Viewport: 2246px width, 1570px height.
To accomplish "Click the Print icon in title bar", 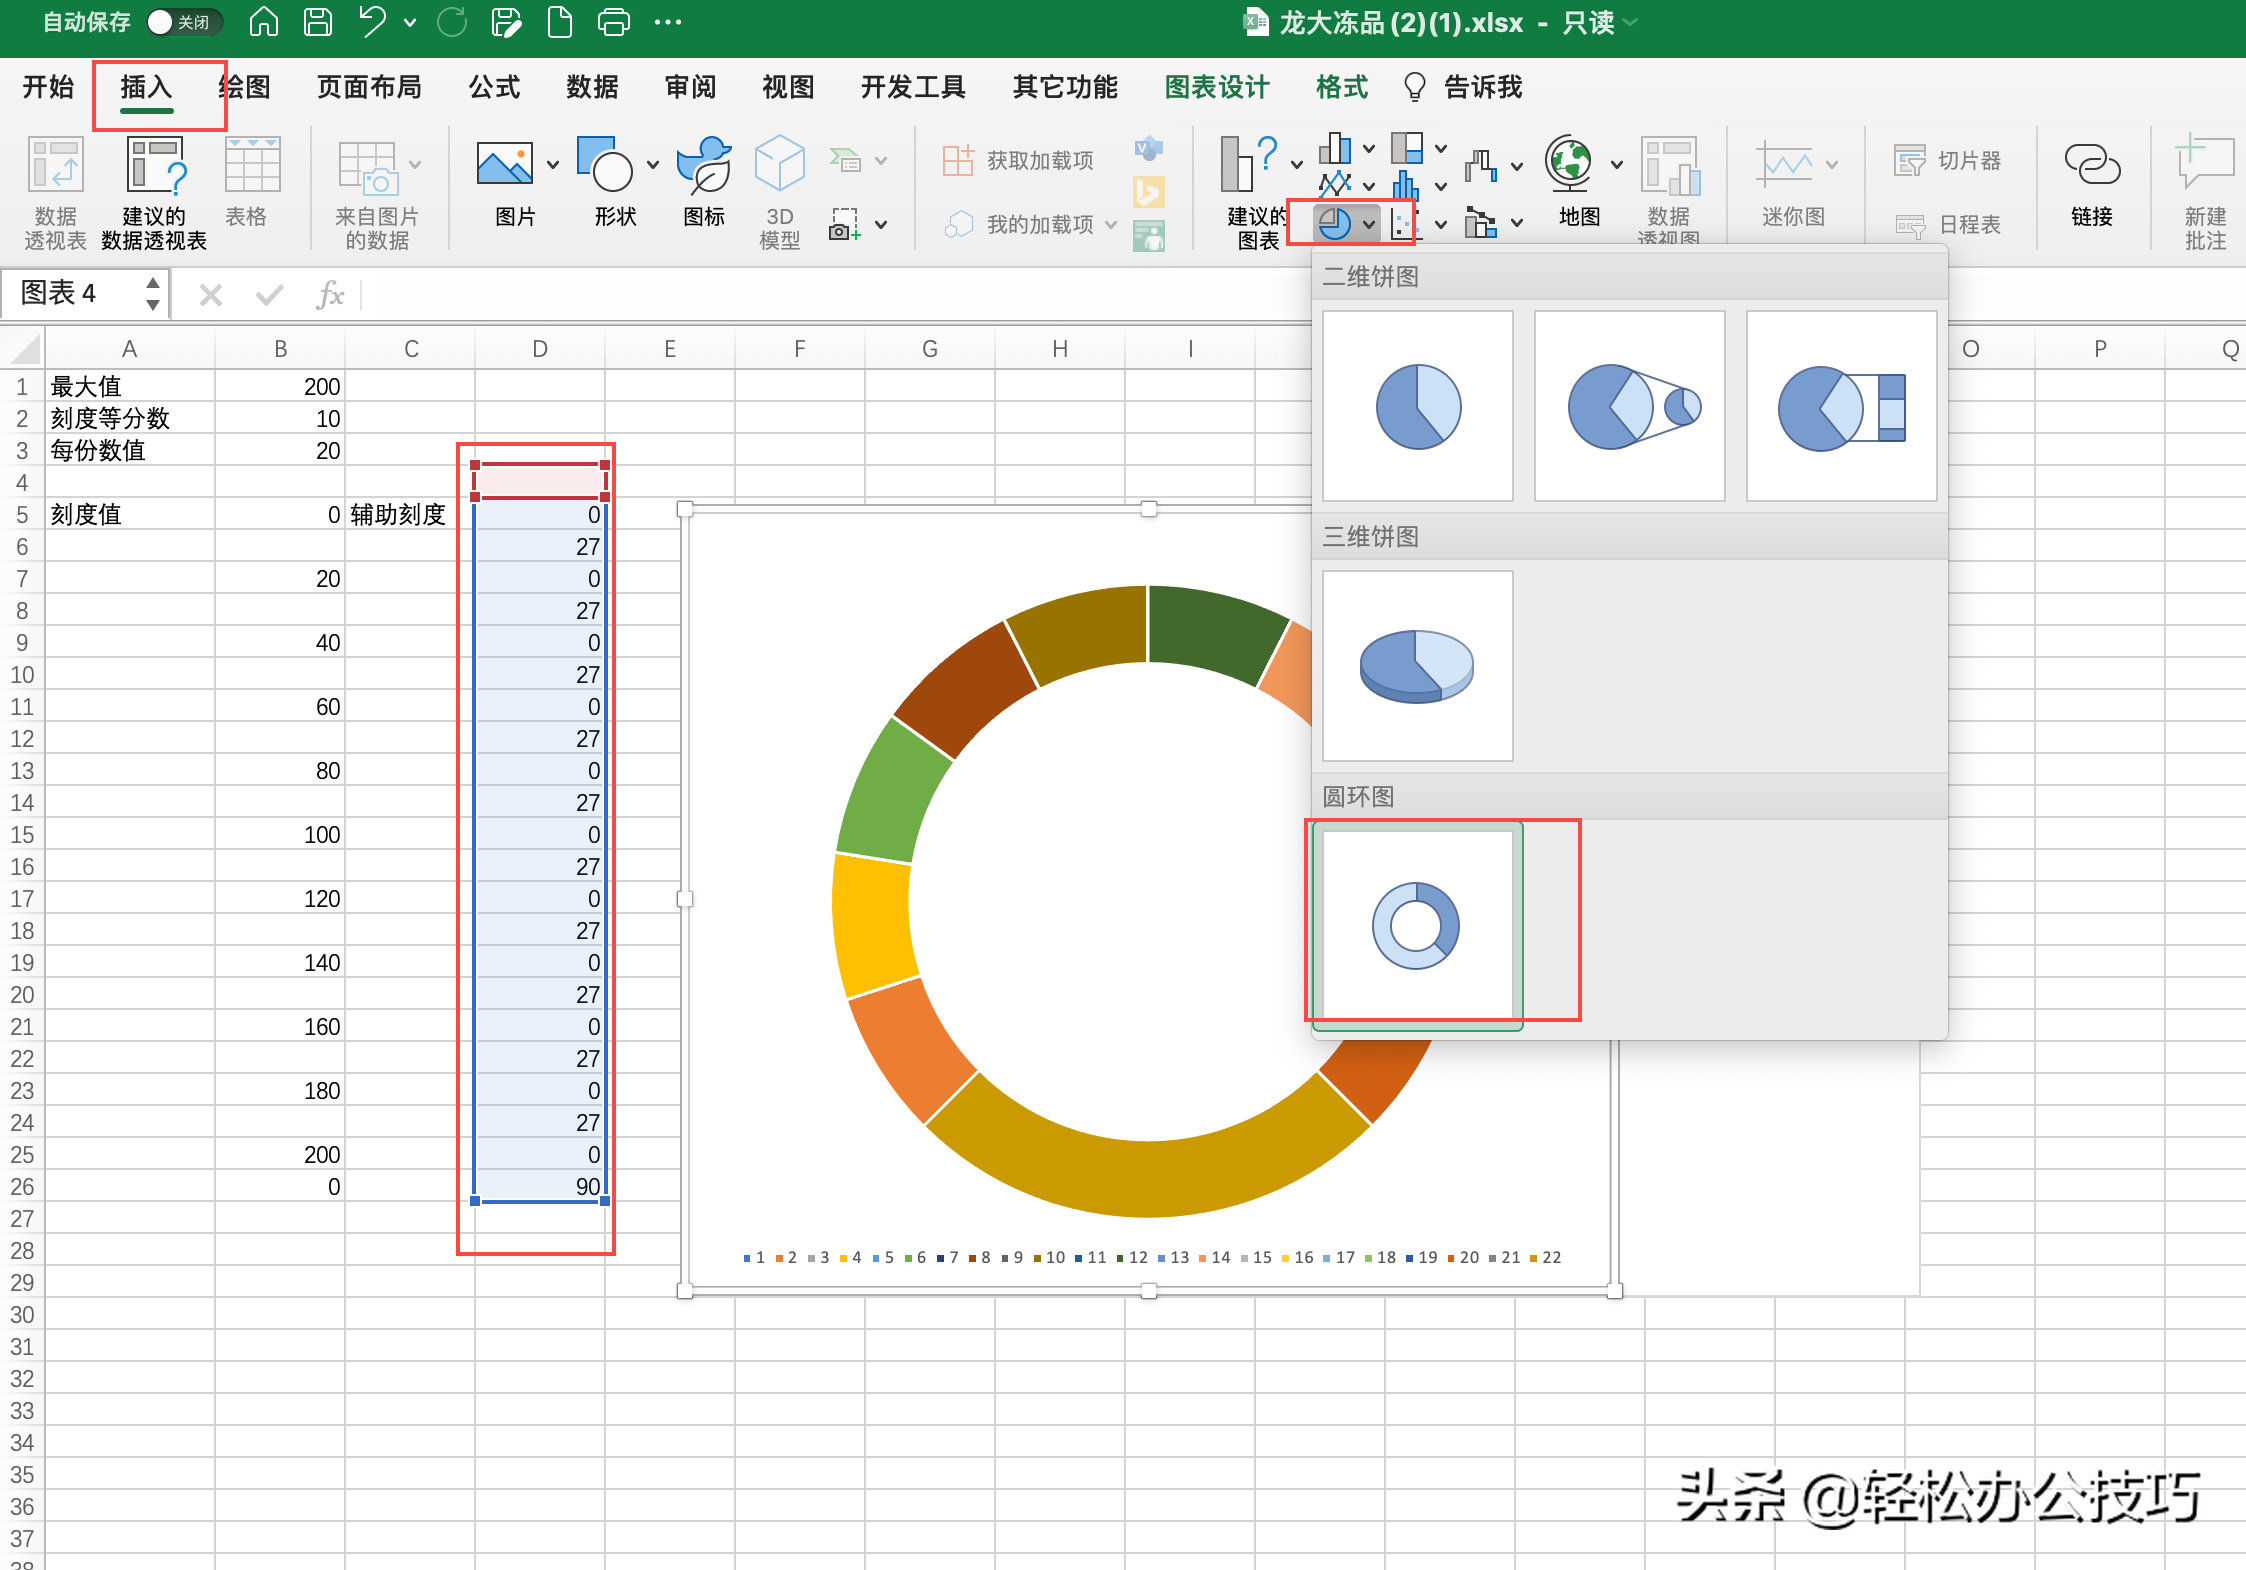I will 613,22.
